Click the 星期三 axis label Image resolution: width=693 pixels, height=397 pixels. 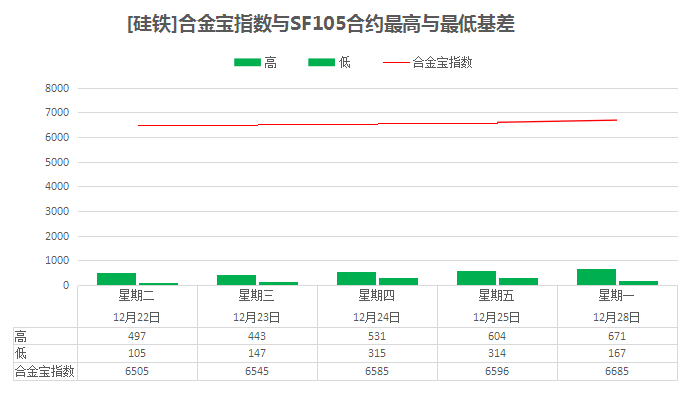(x=257, y=295)
